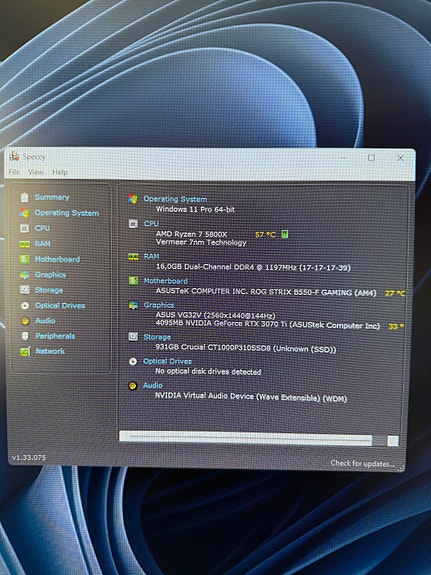Open the Audio speaker icon in sidebar
This screenshot has width=431, height=575.
pyautogui.click(x=25, y=321)
